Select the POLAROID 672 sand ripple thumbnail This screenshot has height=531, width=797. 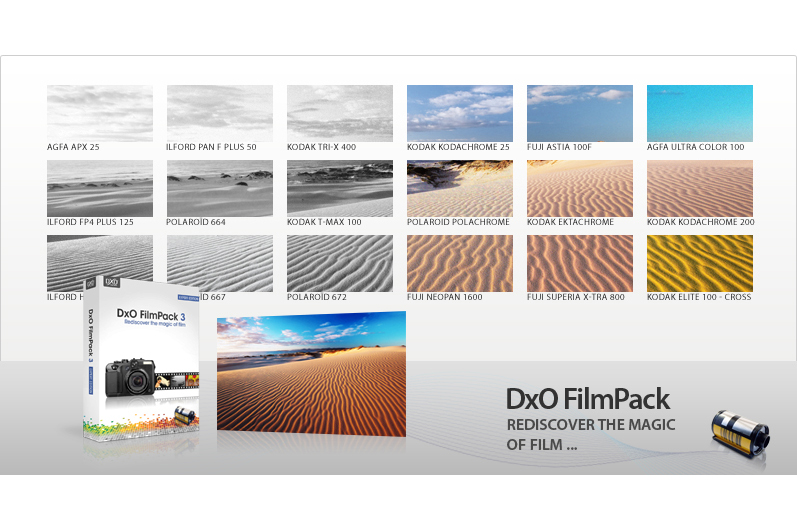click(x=340, y=263)
